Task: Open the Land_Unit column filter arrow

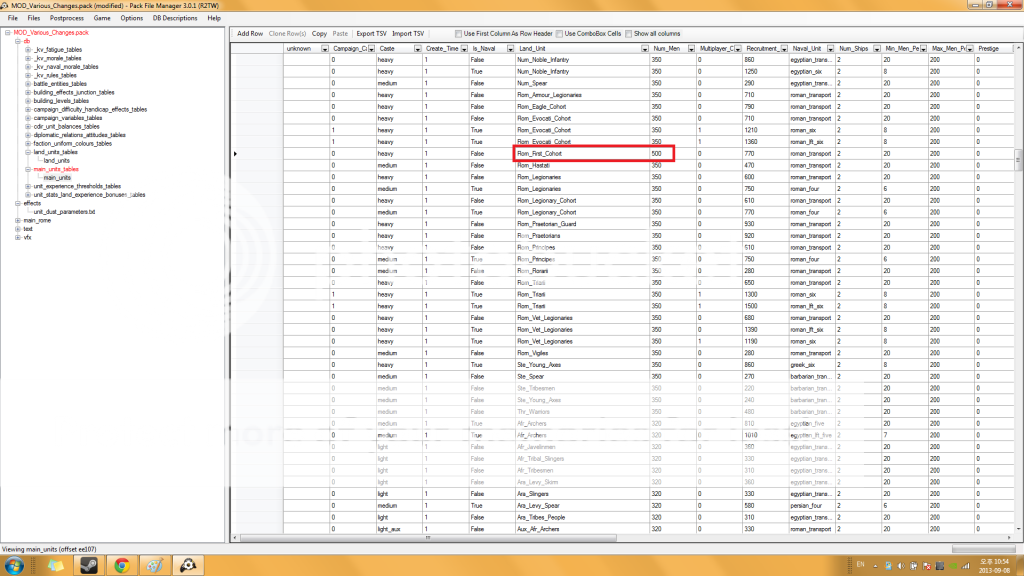Action: tap(644, 48)
